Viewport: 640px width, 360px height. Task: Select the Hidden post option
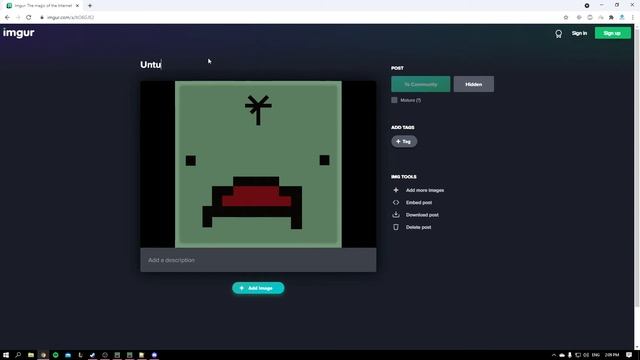tap(473, 84)
